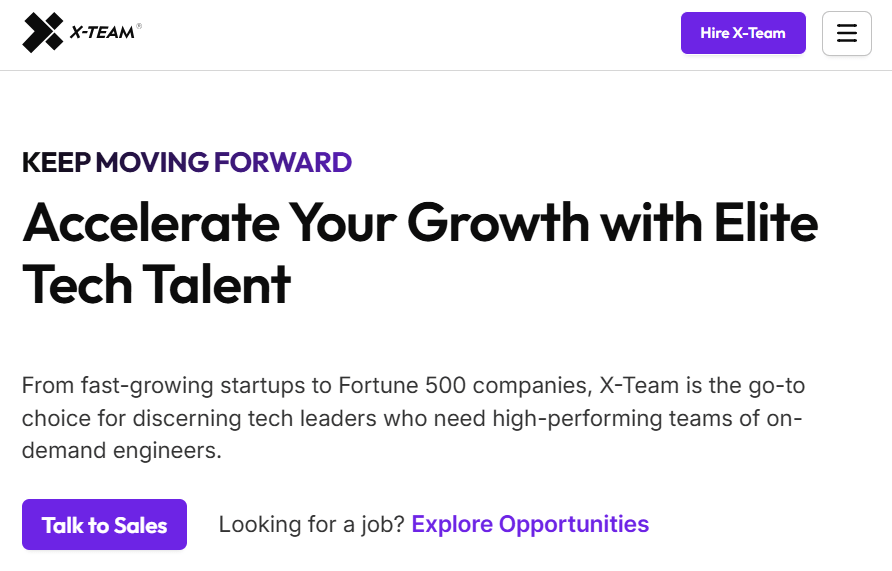Open the hamburger navigation menu
892x571 pixels.
(x=846, y=34)
